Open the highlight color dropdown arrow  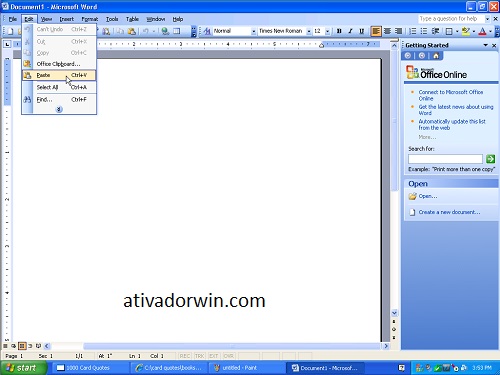pyautogui.click(x=474, y=31)
